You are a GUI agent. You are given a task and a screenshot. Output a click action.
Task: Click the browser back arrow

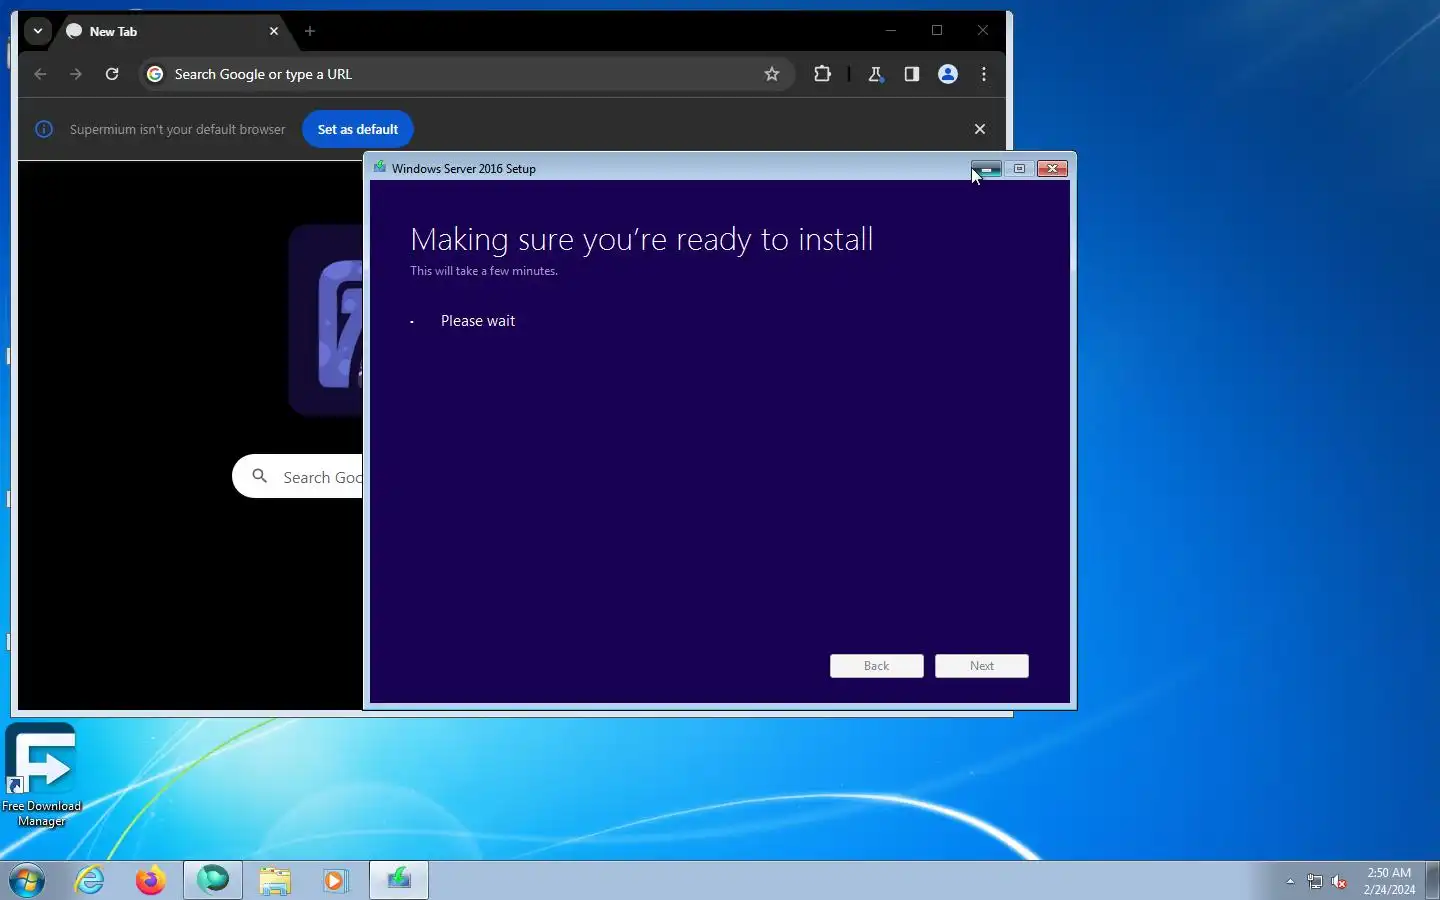[40, 74]
